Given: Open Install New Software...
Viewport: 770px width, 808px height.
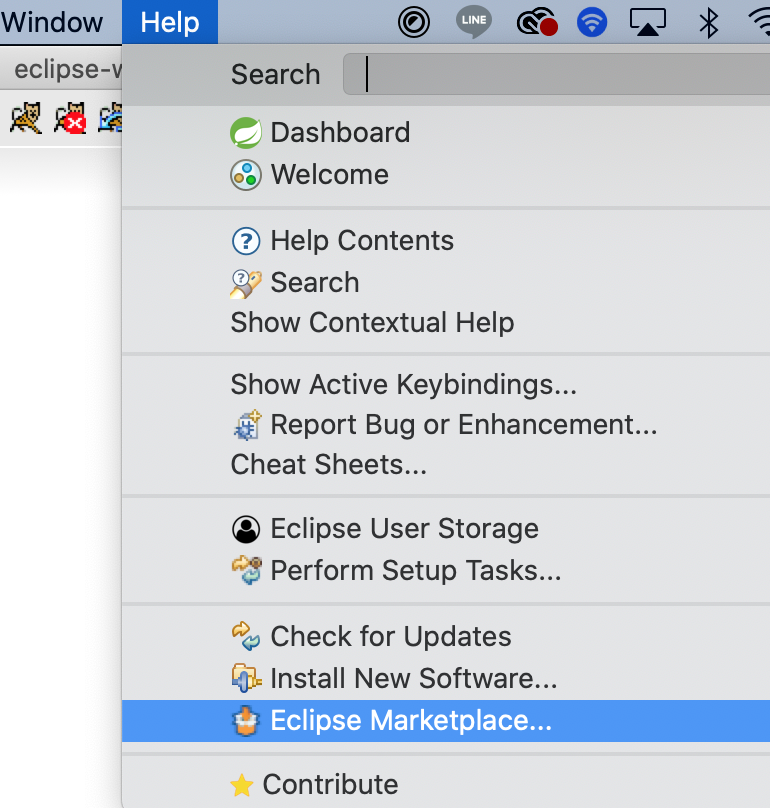Looking at the screenshot, I should [446, 678].
